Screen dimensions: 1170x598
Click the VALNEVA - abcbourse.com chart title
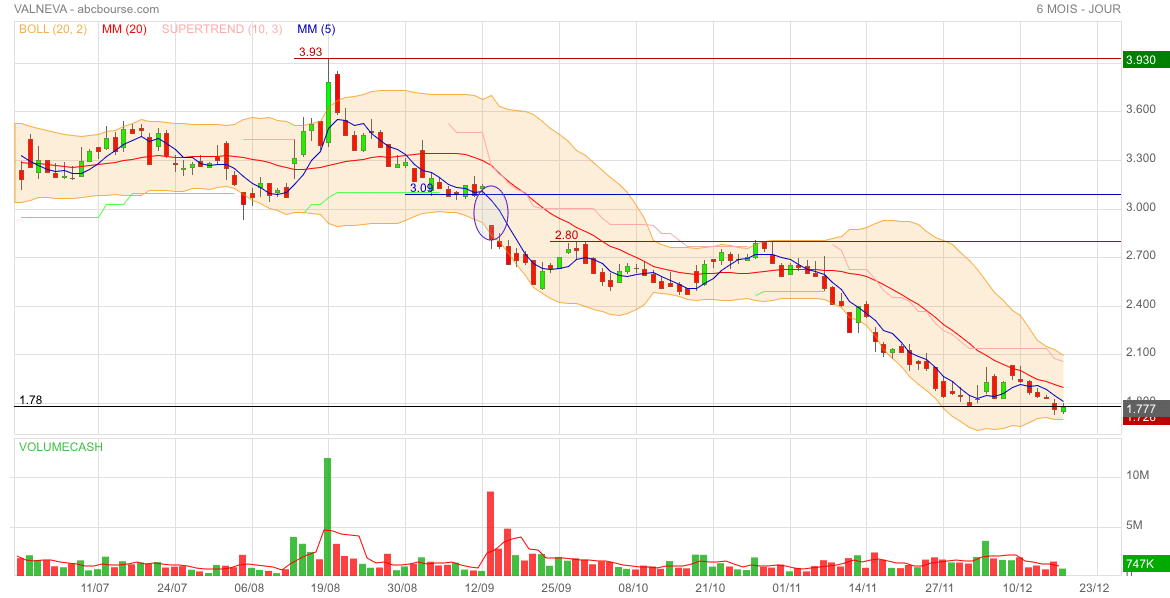pos(87,9)
